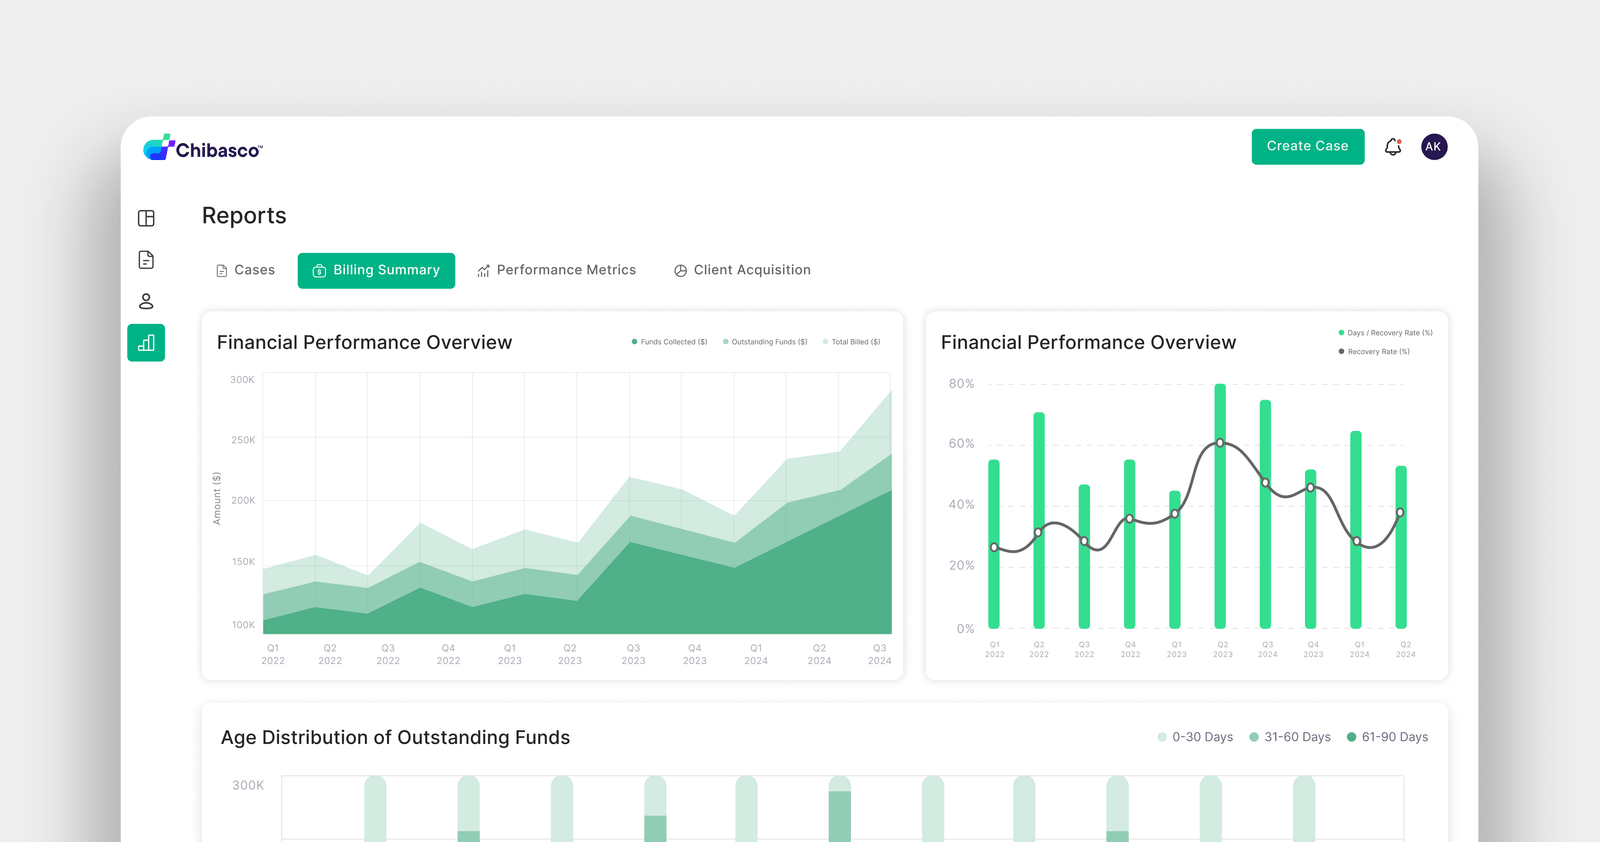Viewport: 1600px width, 842px height.
Task: Toggle Outstanding Funds ($) legend entry
Action: pyautogui.click(x=765, y=342)
